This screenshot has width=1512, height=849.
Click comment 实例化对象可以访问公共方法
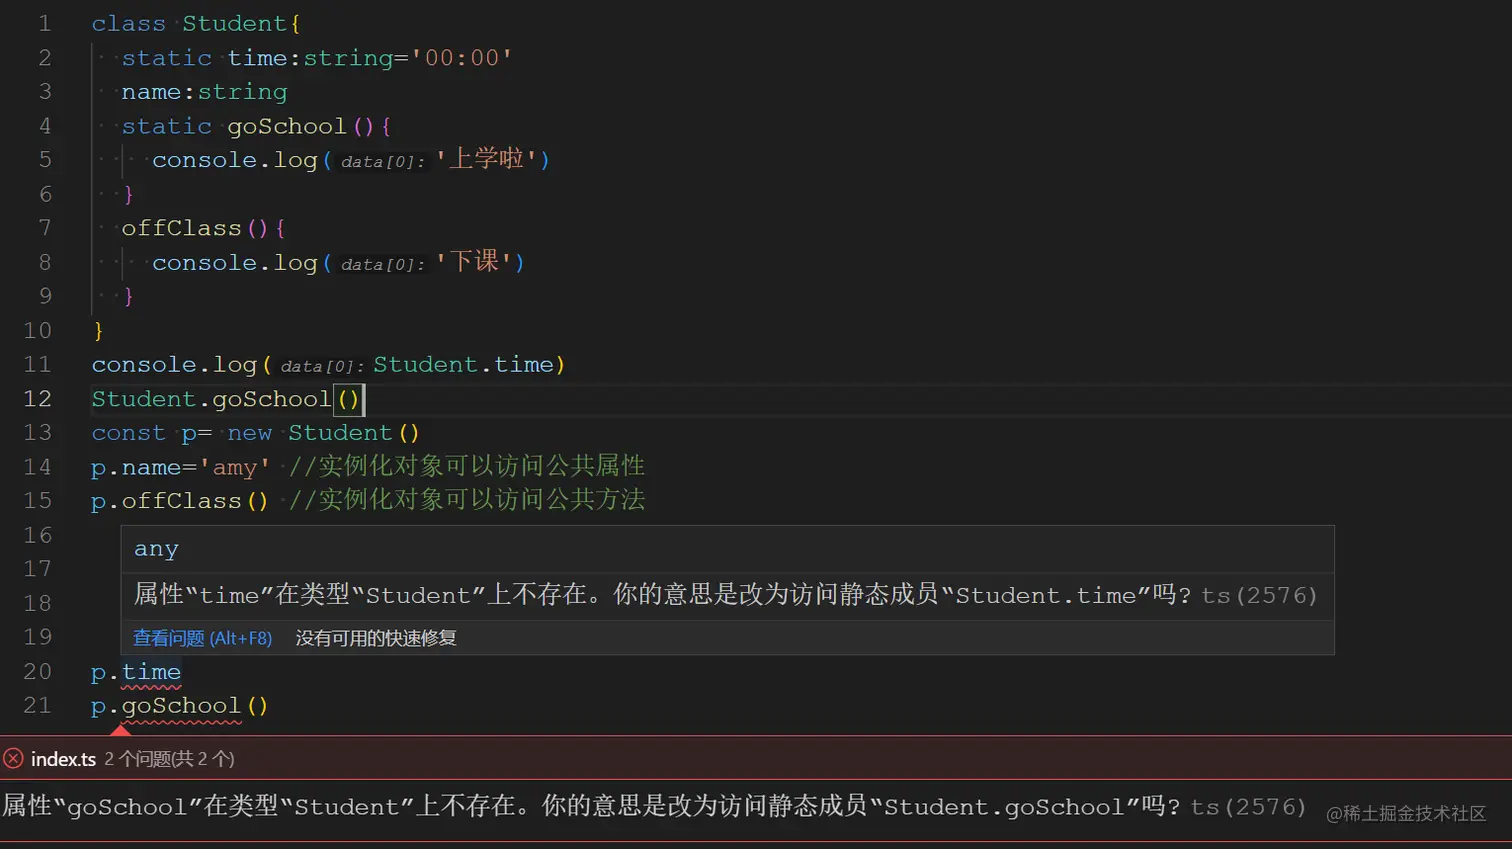[x=467, y=500]
